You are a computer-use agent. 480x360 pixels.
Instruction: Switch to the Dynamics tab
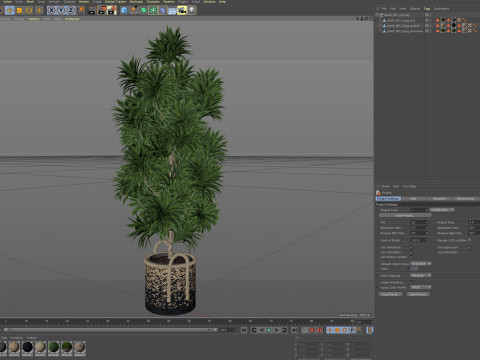pyautogui.click(x=439, y=199)
